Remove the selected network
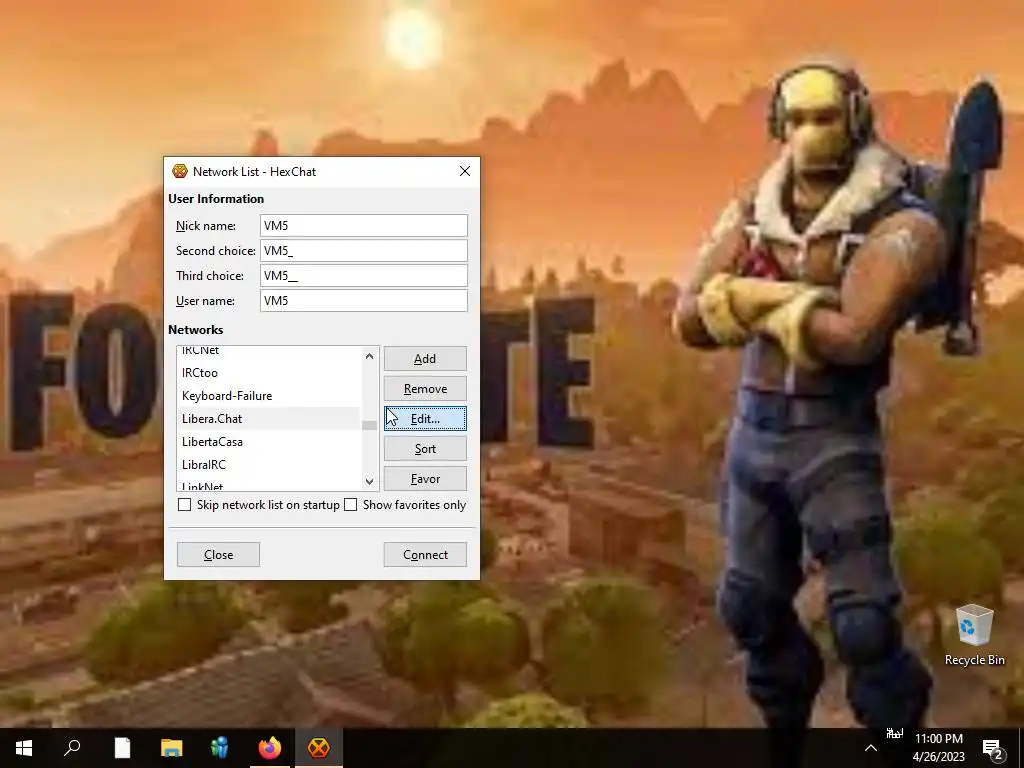1024x768 pixels. click(x=425, y=389)
